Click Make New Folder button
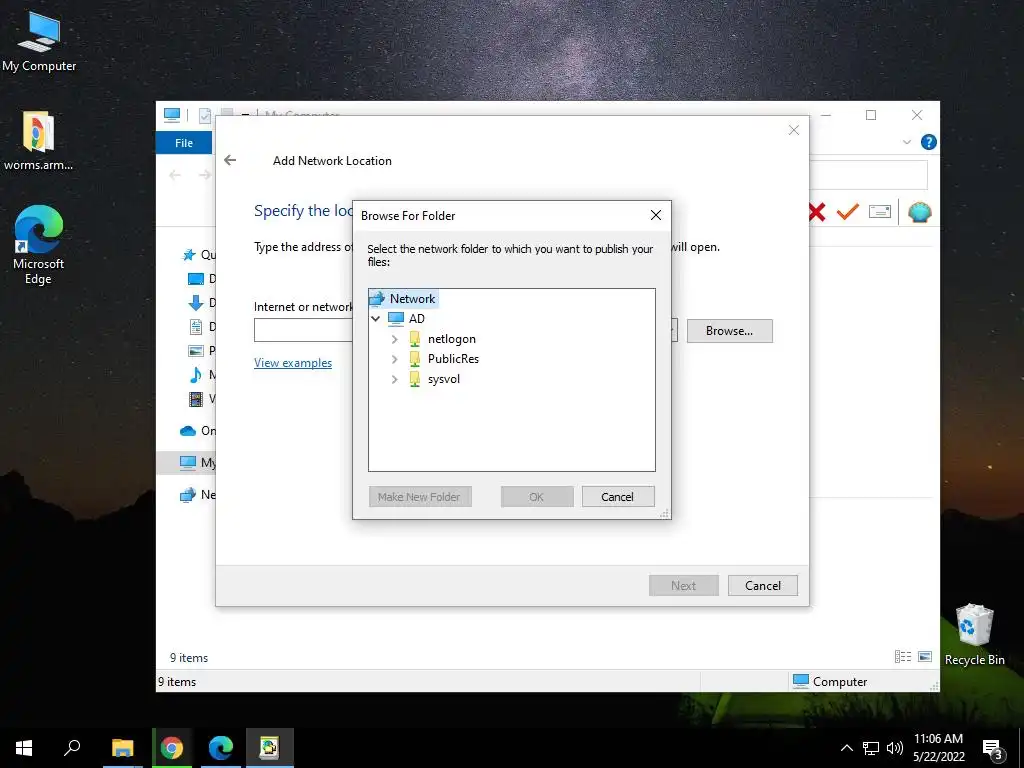1024x768 pixels. tap(419, 497)
